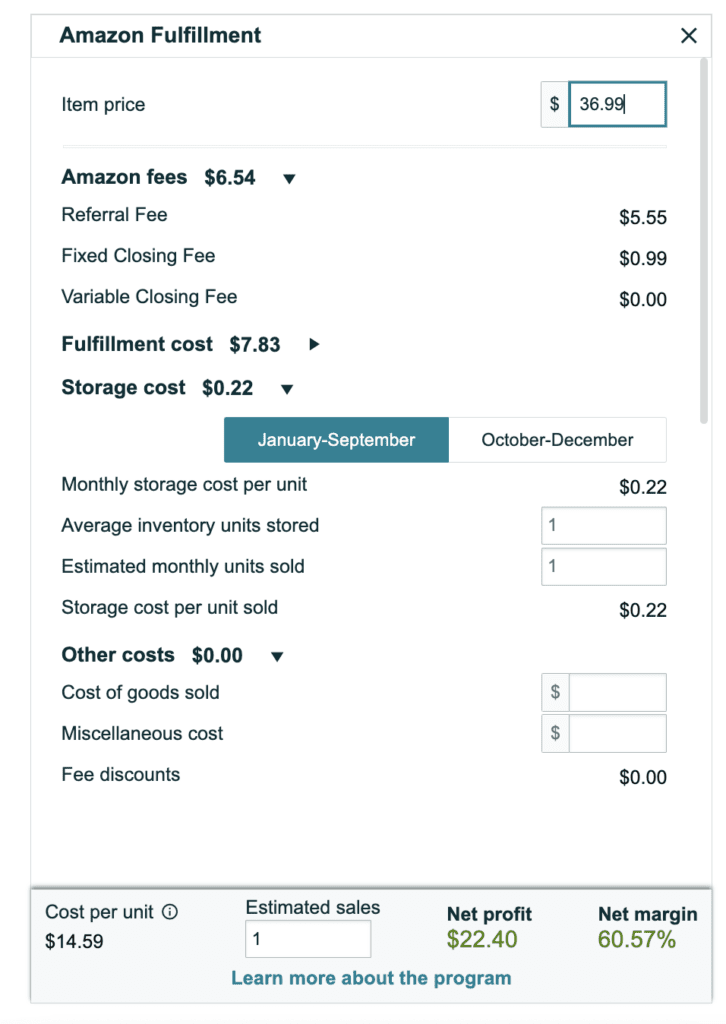726x1024 pixels.
Task: Click the dollar sign beside Miscellaneous cost
Action: [x=555, y=733]
